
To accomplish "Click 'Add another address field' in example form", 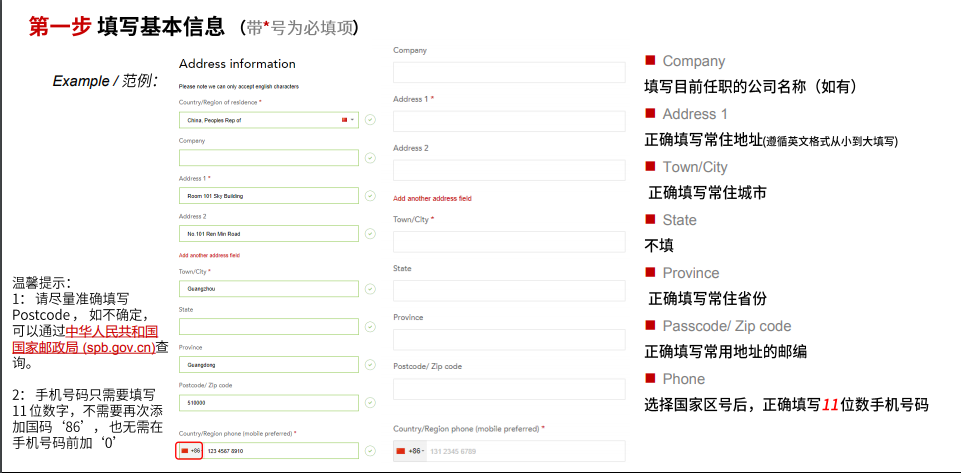I will point(212,255).
